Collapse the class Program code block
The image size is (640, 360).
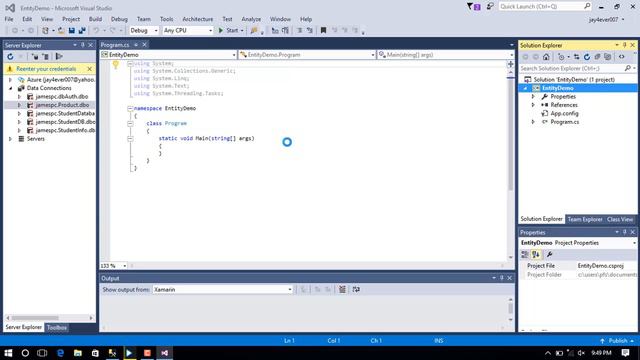(130, 124)
